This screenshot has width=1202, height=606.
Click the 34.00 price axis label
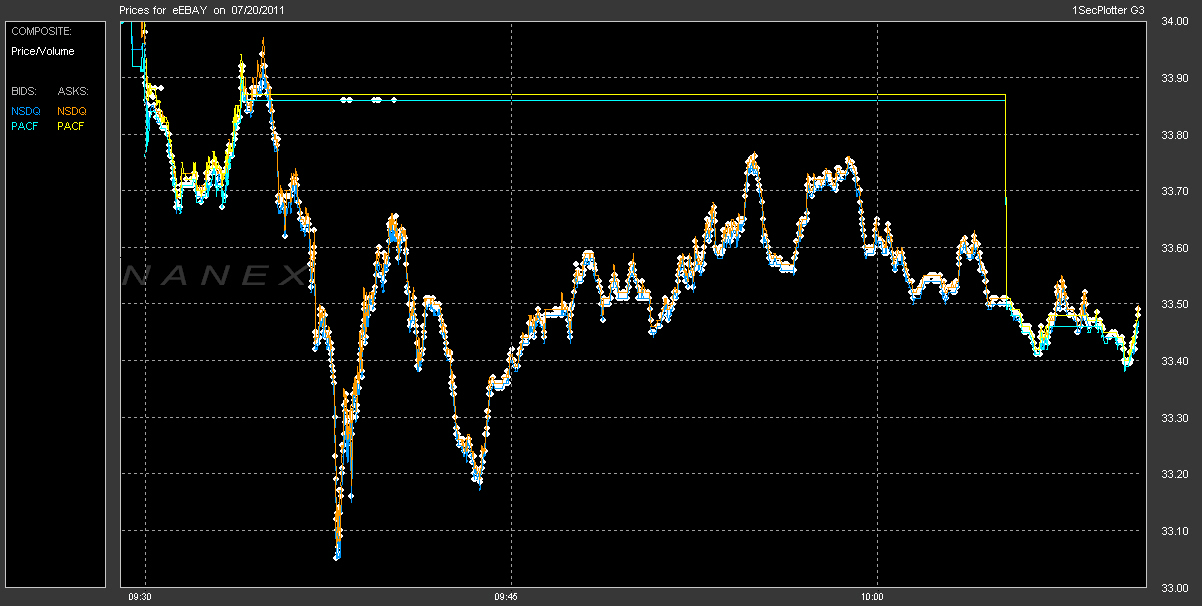tap(1175, 22)
